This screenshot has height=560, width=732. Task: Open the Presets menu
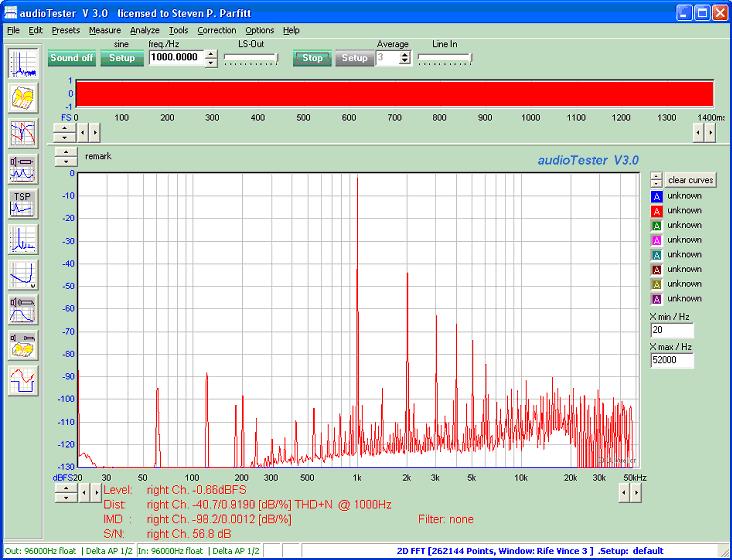coord(66,30)
